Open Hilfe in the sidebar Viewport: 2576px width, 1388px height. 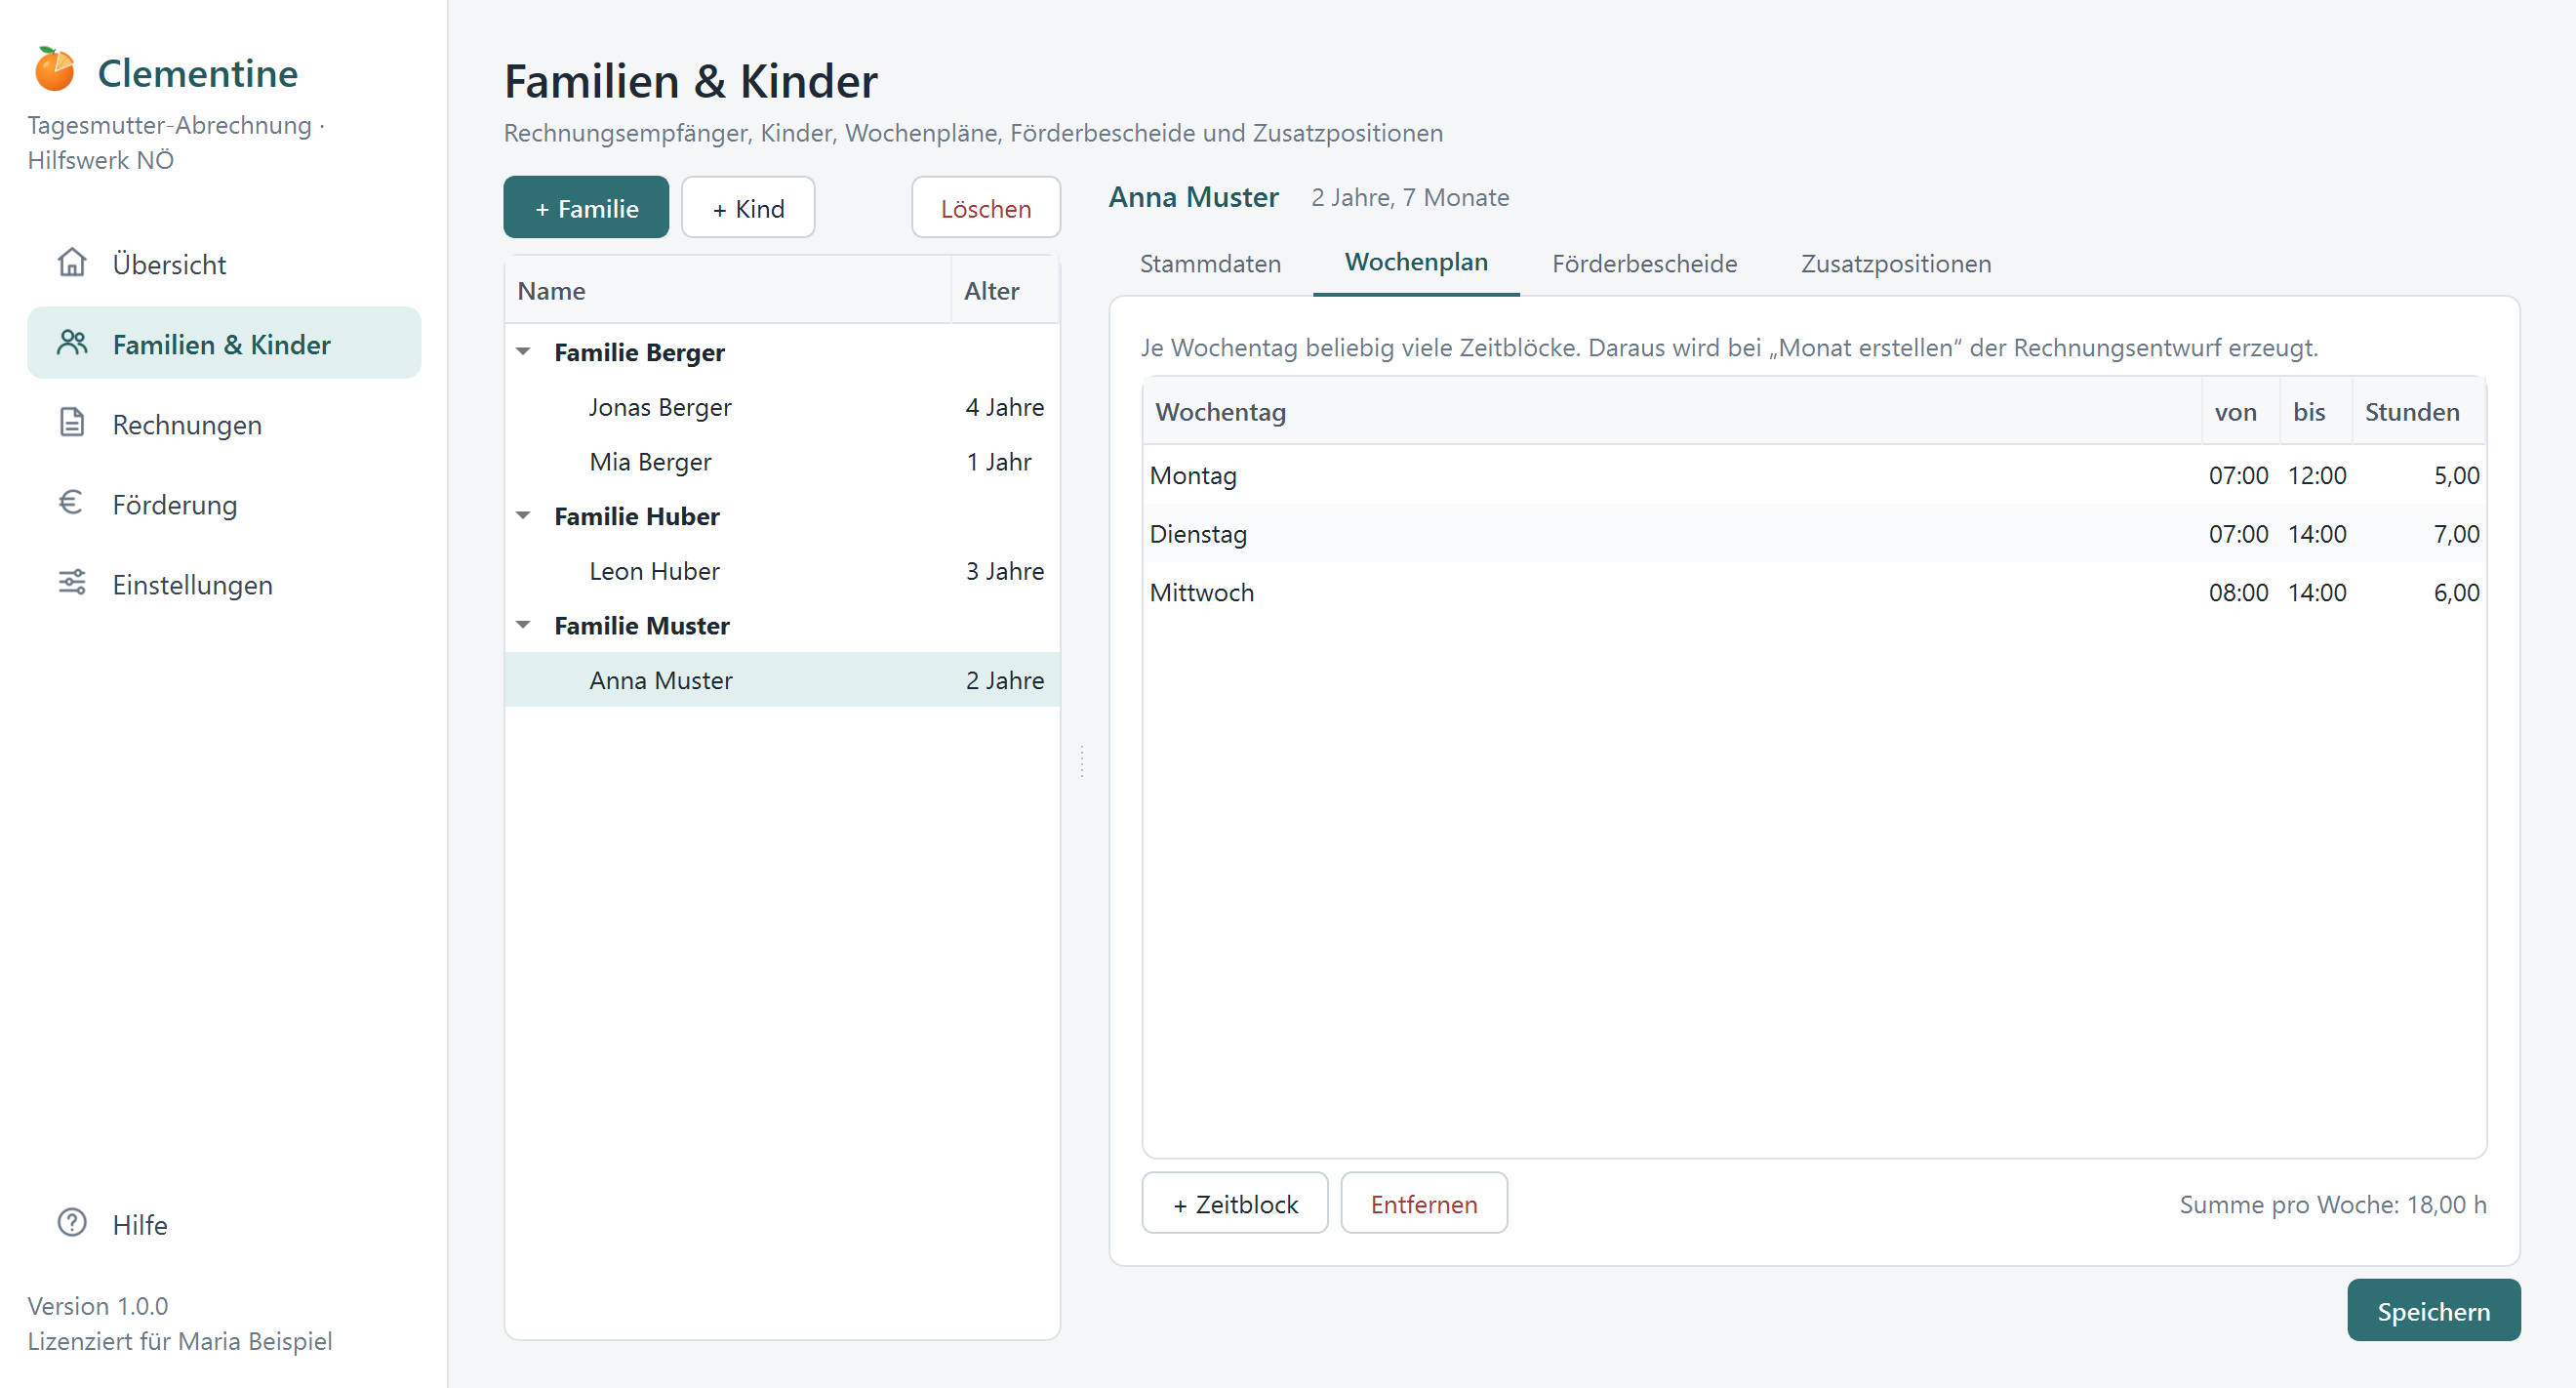[224, 1224]
